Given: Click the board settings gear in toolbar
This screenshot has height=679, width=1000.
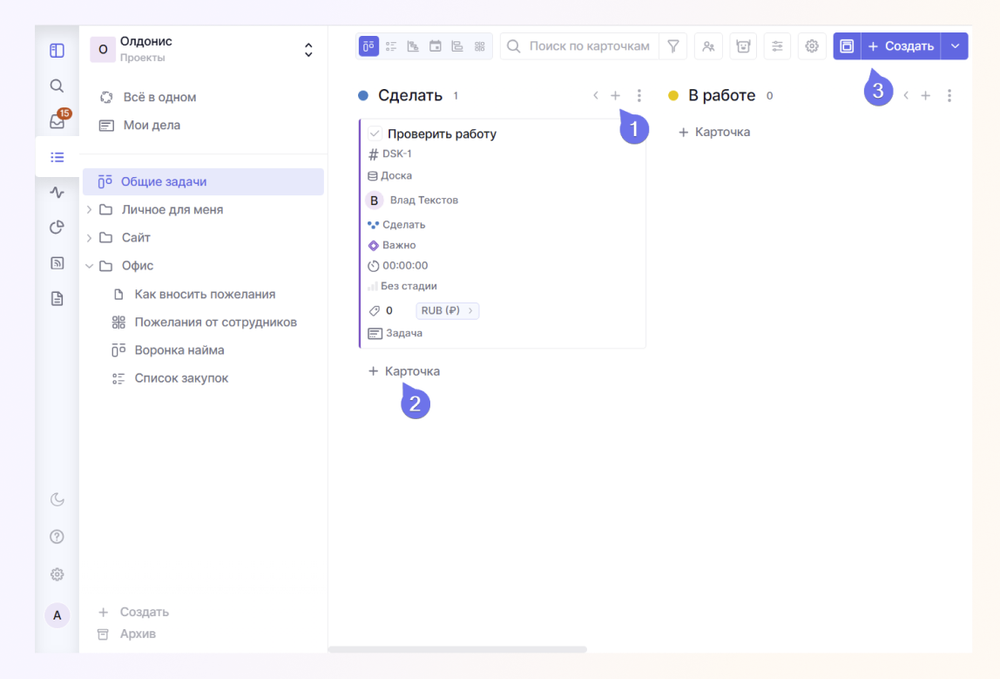Looking at the screenshot, I should point(811,46).
